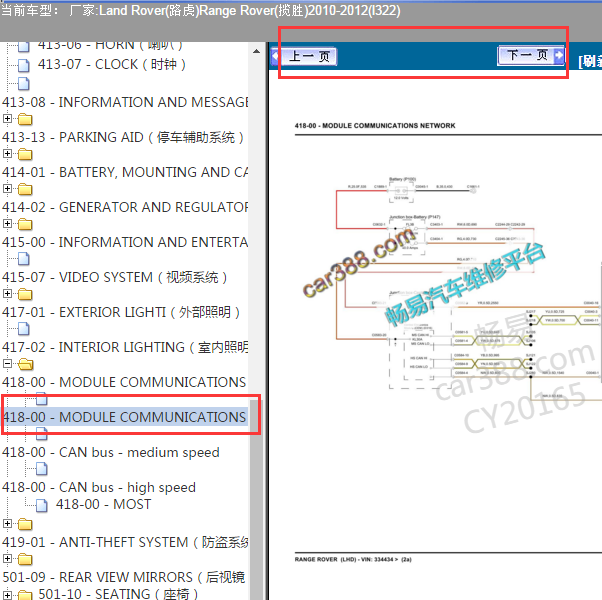Click the document icon for 413-06 HORN
Image resolution: width=602 pixels, height=600 pixels.
coord(24,47)
